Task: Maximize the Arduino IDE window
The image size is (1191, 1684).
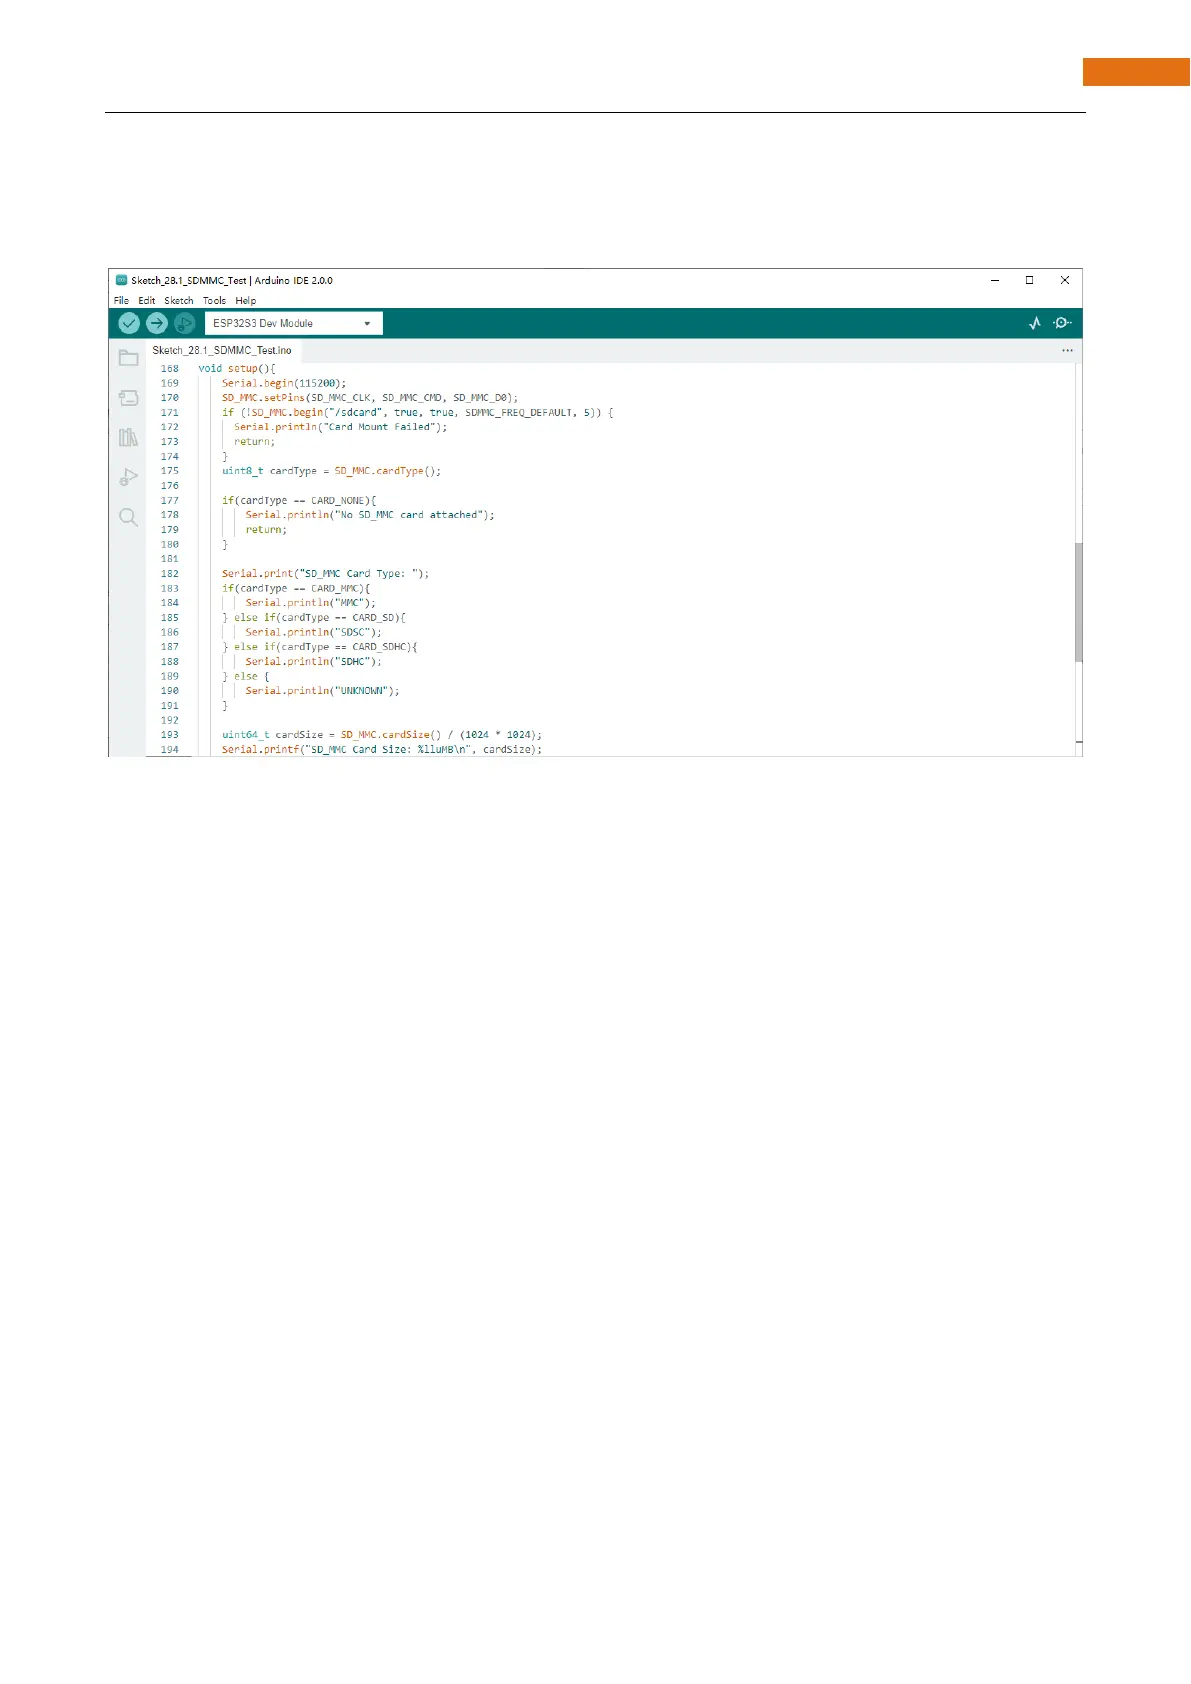Action: tap(1029, 280)
